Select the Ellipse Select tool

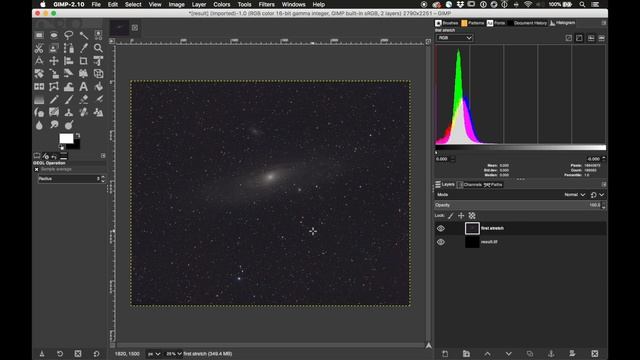(x=53, y=36)
